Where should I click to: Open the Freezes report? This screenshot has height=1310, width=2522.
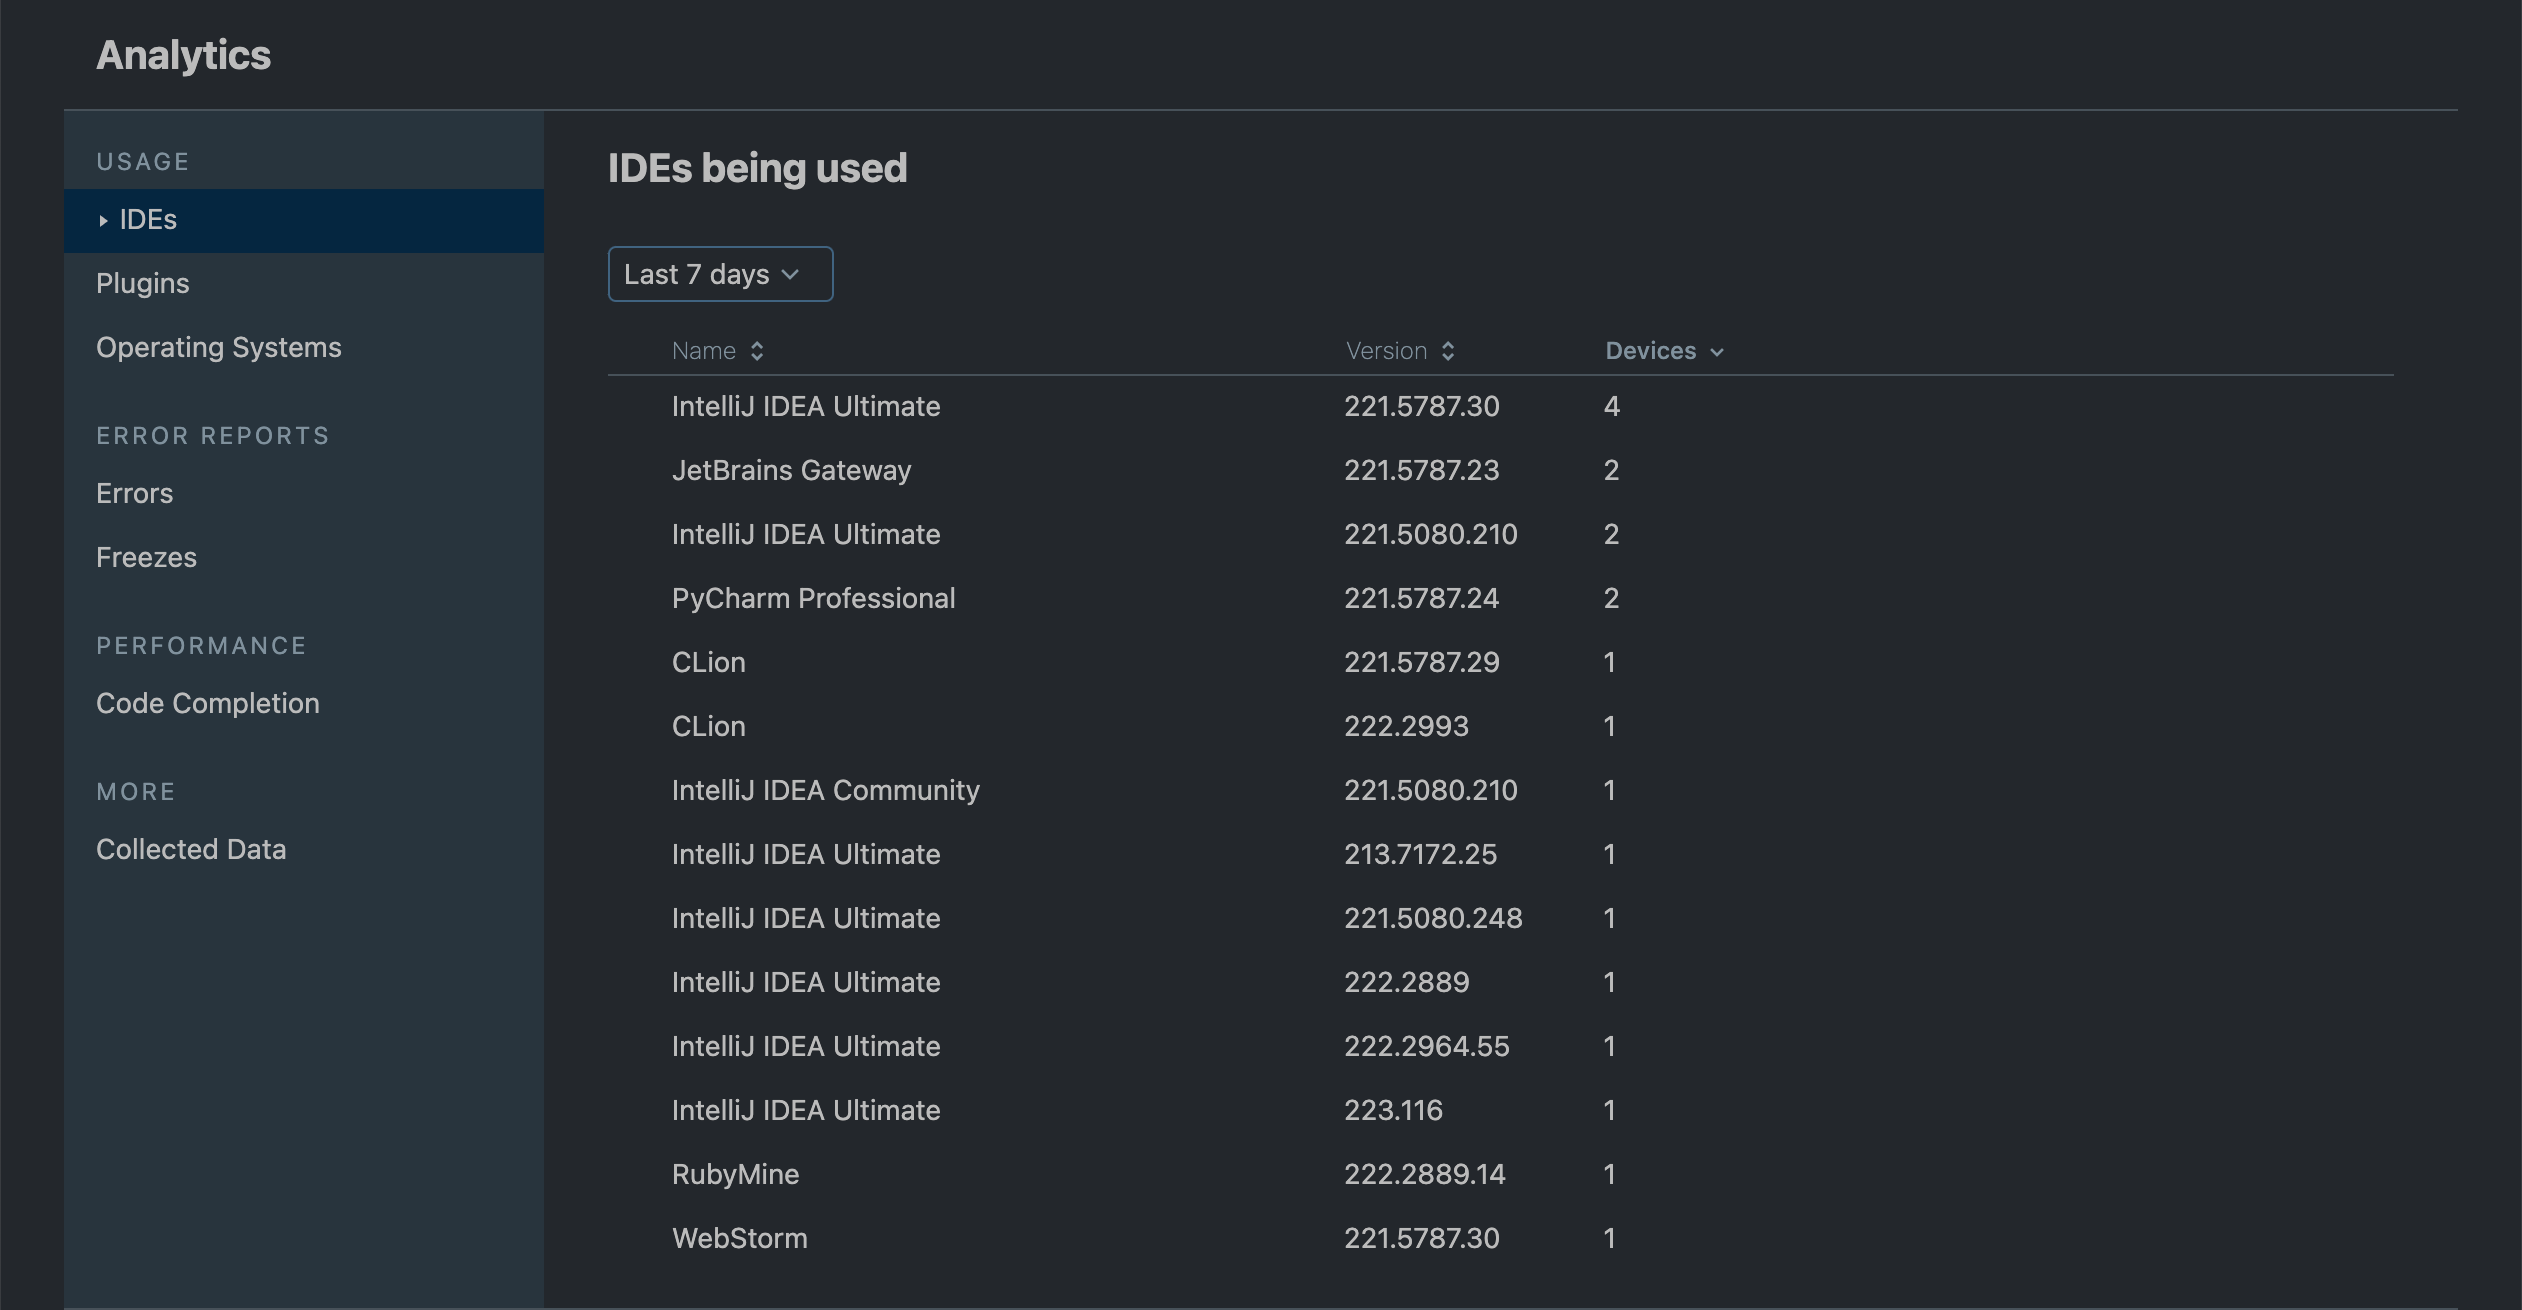tap(146, 557)
